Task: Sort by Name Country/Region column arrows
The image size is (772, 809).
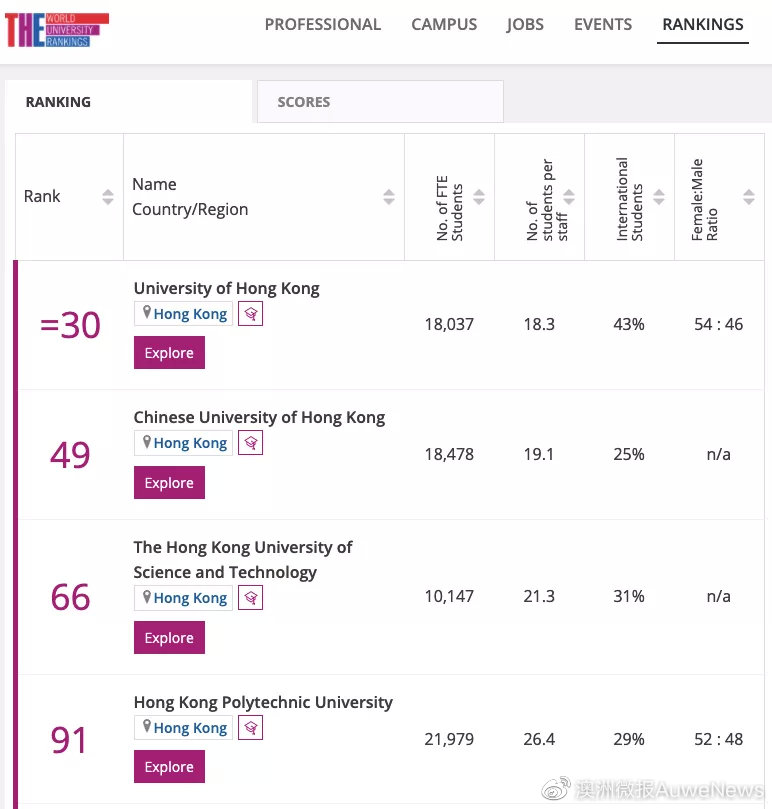Action: click(x=389, y=197)
